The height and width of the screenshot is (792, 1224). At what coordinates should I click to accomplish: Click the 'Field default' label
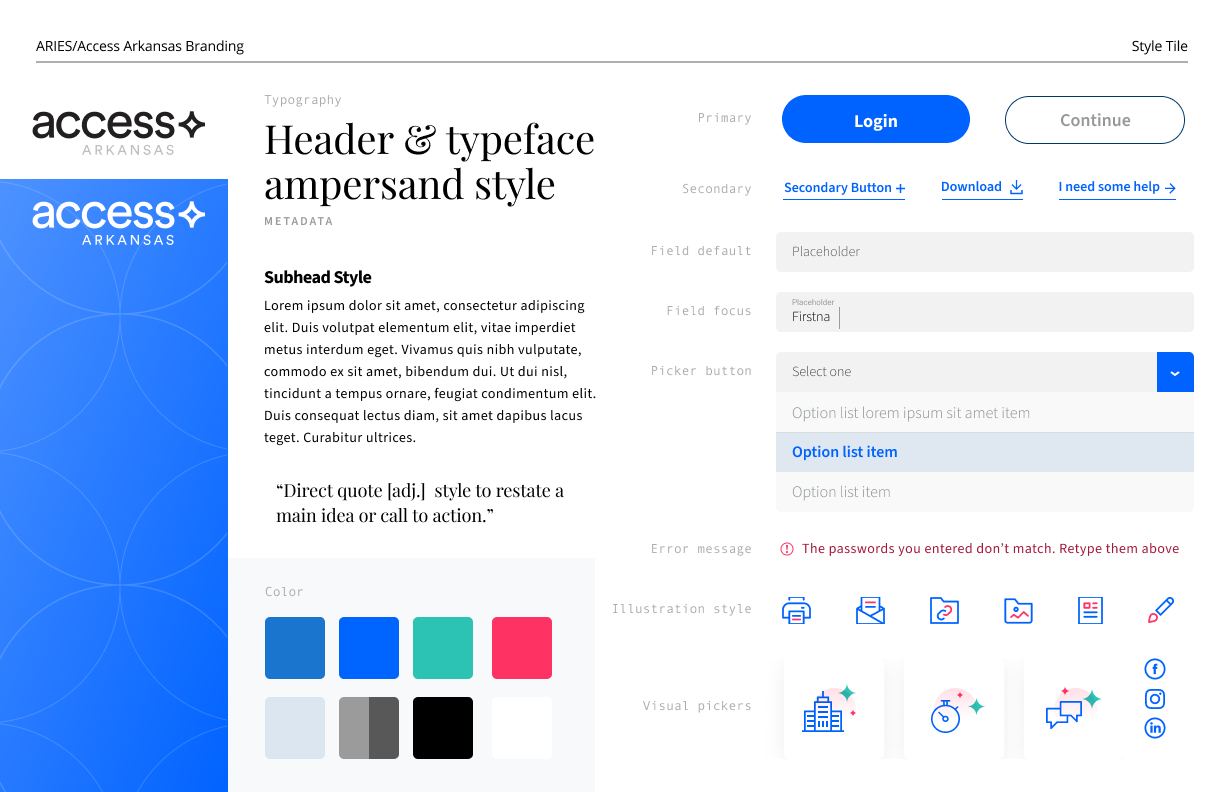701,251
